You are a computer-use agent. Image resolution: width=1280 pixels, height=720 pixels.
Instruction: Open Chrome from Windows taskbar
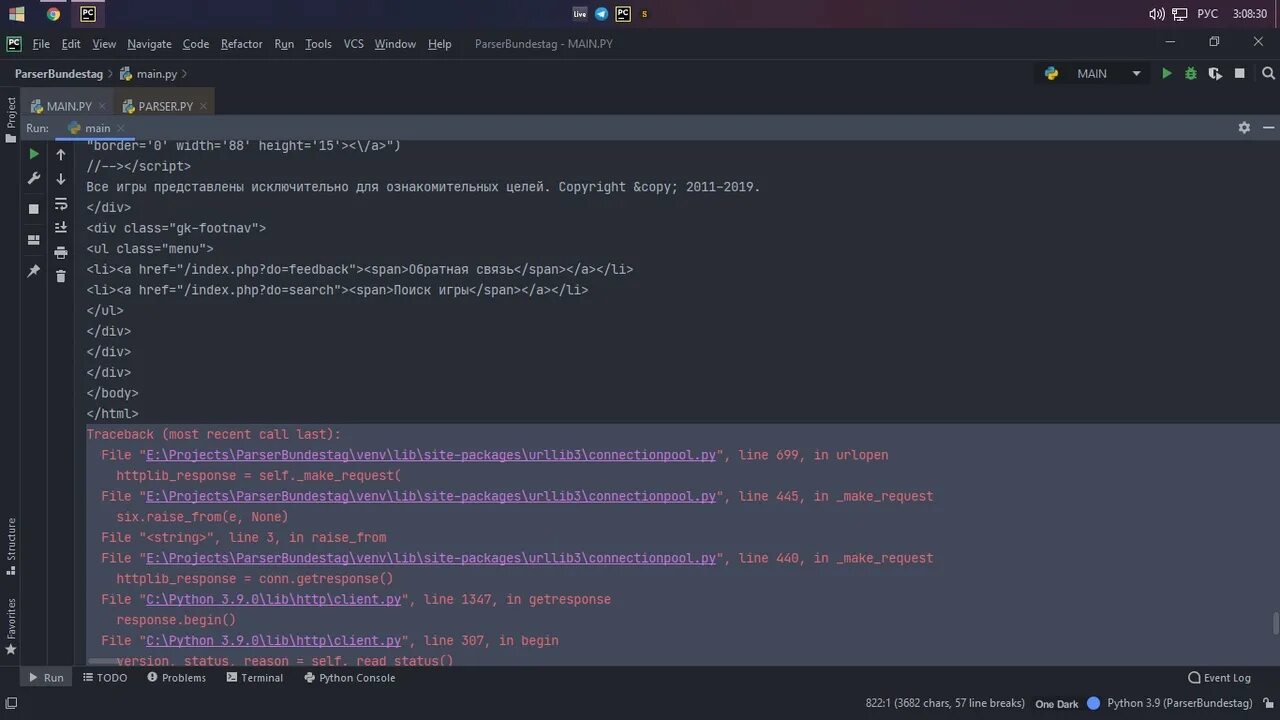(x=53, y=13)
